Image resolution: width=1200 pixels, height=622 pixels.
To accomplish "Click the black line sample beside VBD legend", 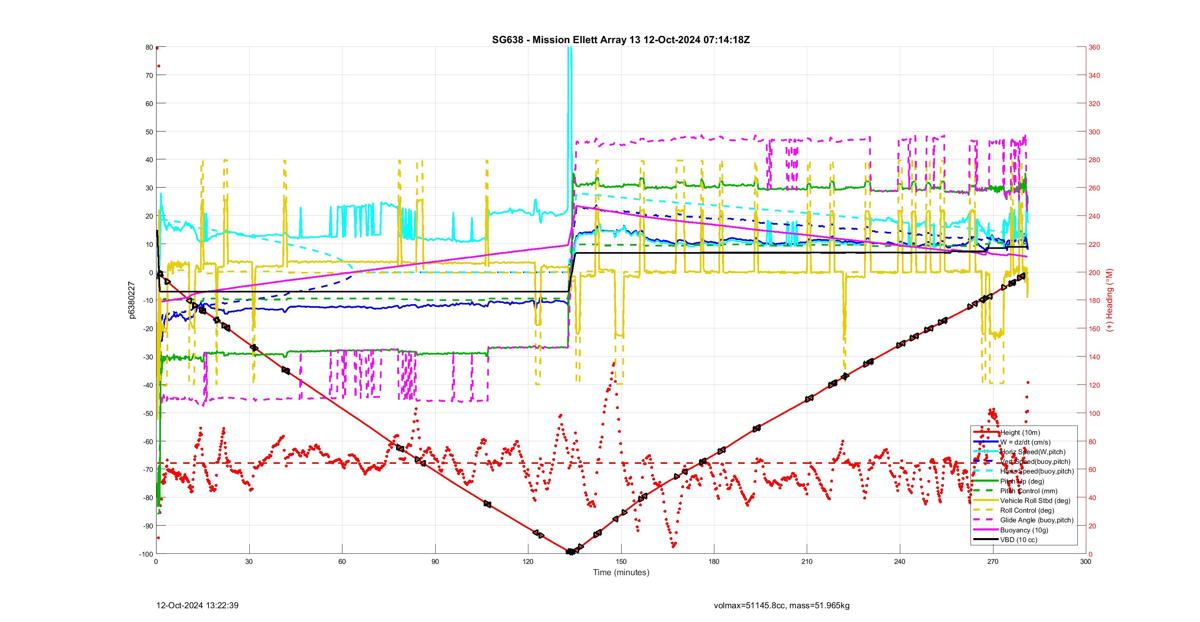I will tap(984, 540).
